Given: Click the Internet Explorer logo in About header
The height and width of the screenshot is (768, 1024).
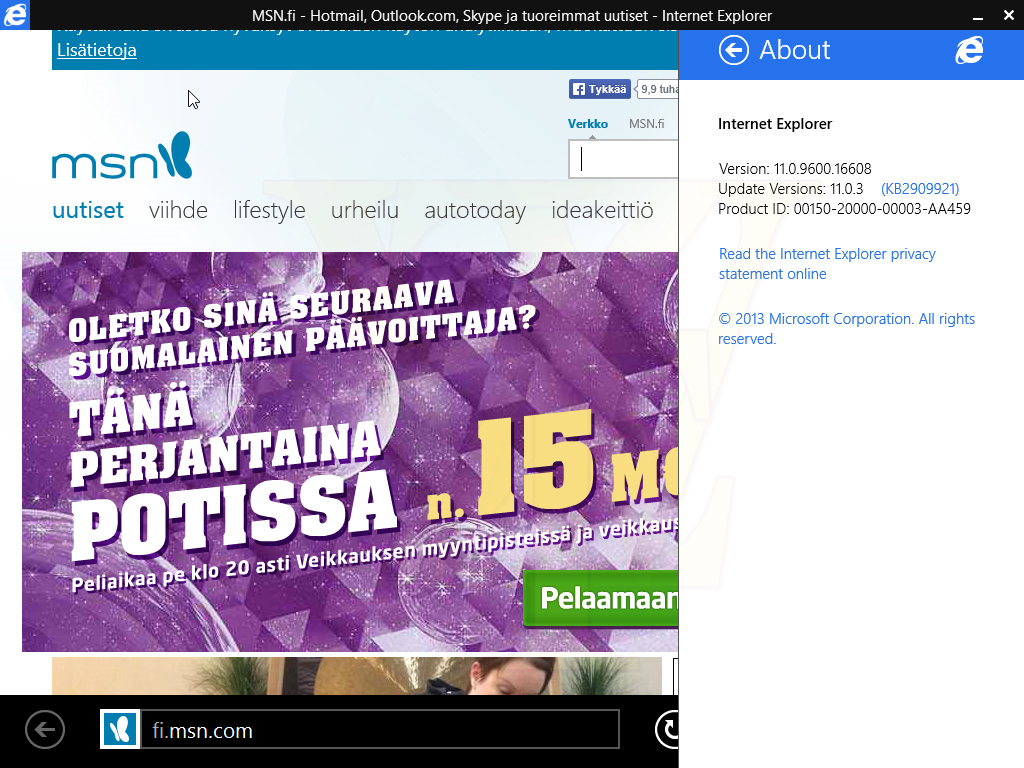Looking at the screenshot, I should [969, 50].
